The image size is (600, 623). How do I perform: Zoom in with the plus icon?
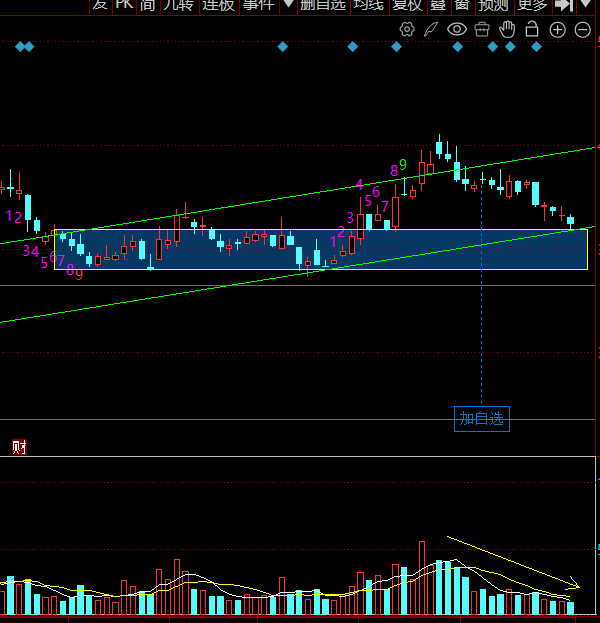[557, 30]
